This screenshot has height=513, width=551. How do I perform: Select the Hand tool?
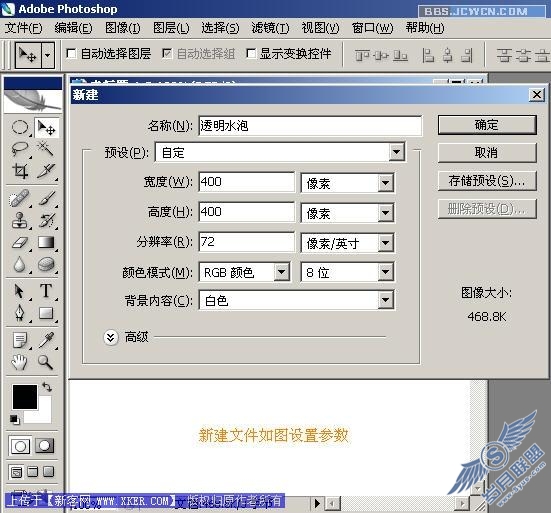[x=20, y=362]
